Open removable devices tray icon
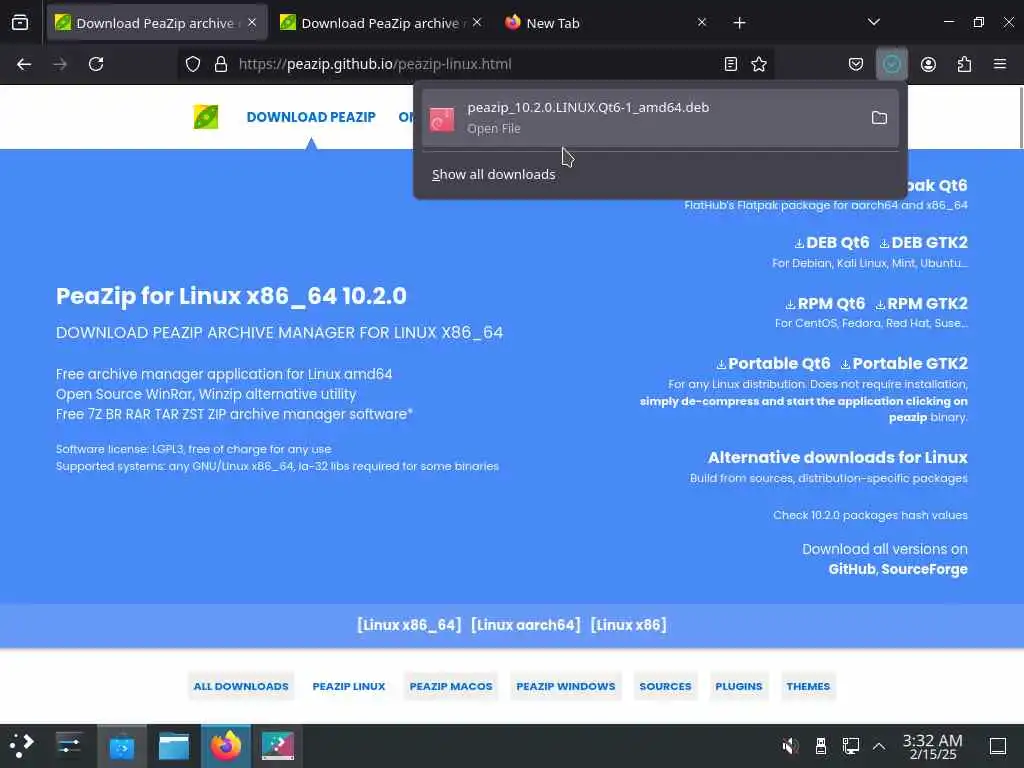 821,746
